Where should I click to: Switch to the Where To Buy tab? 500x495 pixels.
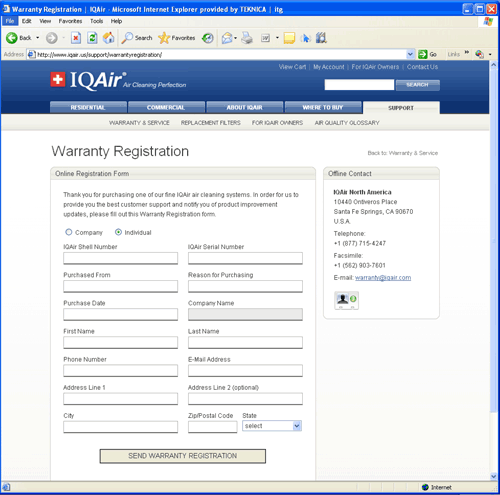(x=323, y=107)
